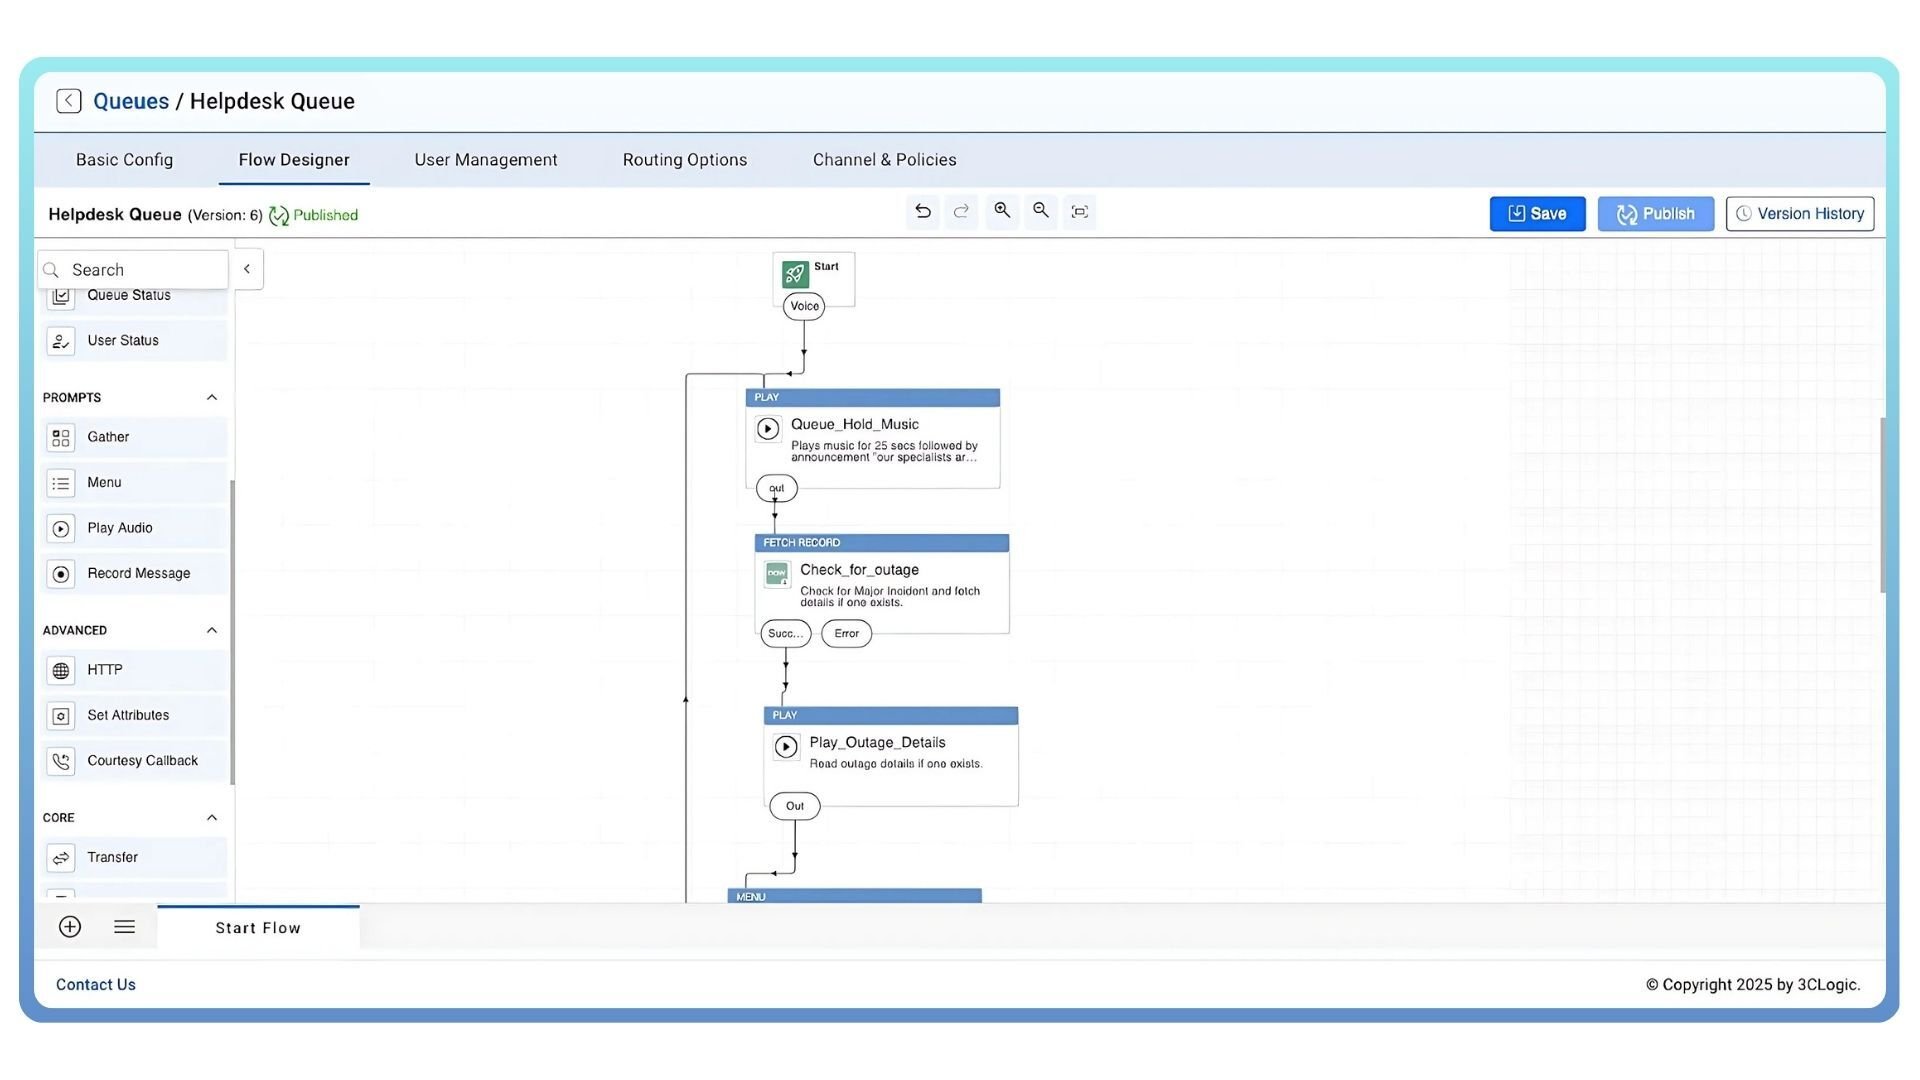This screenshot has width=1920, height=1080.
Task: Open the flow list hamburger icon
Action: (124, 927)
